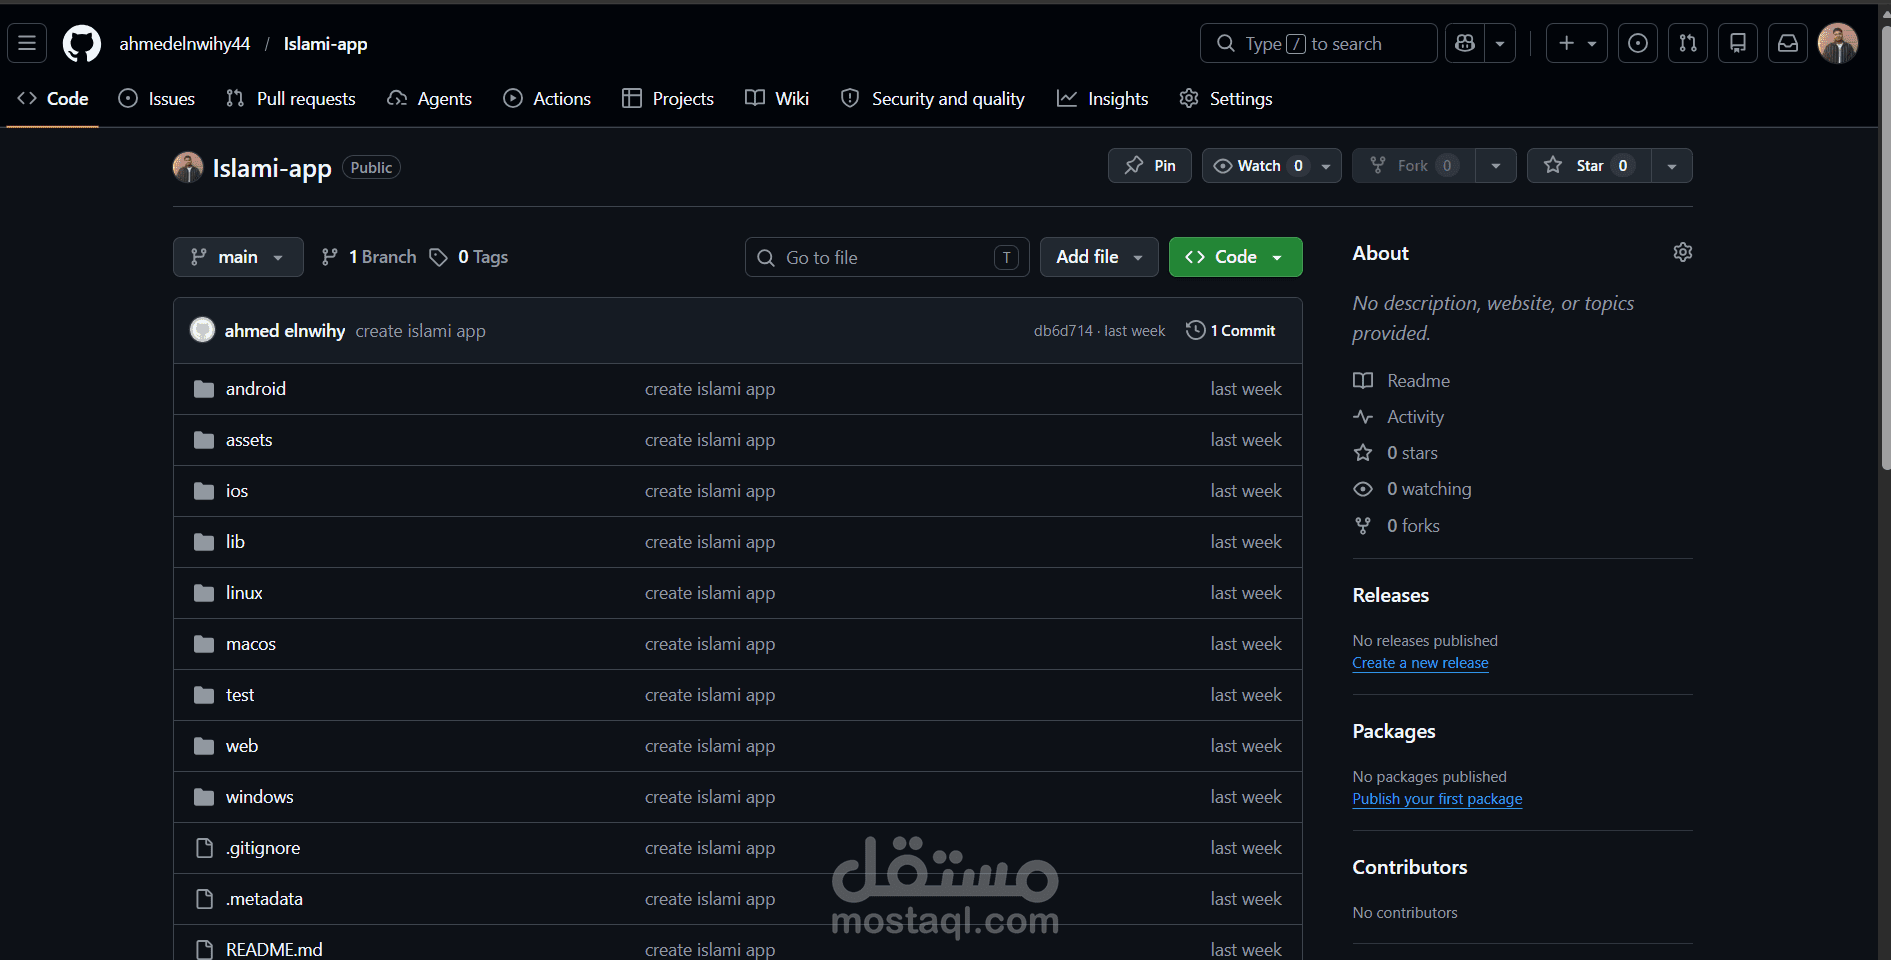Viewport: 1891px width, 960px height.
Task: Click the tag icon next to 0 Tags
Action: (x=438, y=257)
